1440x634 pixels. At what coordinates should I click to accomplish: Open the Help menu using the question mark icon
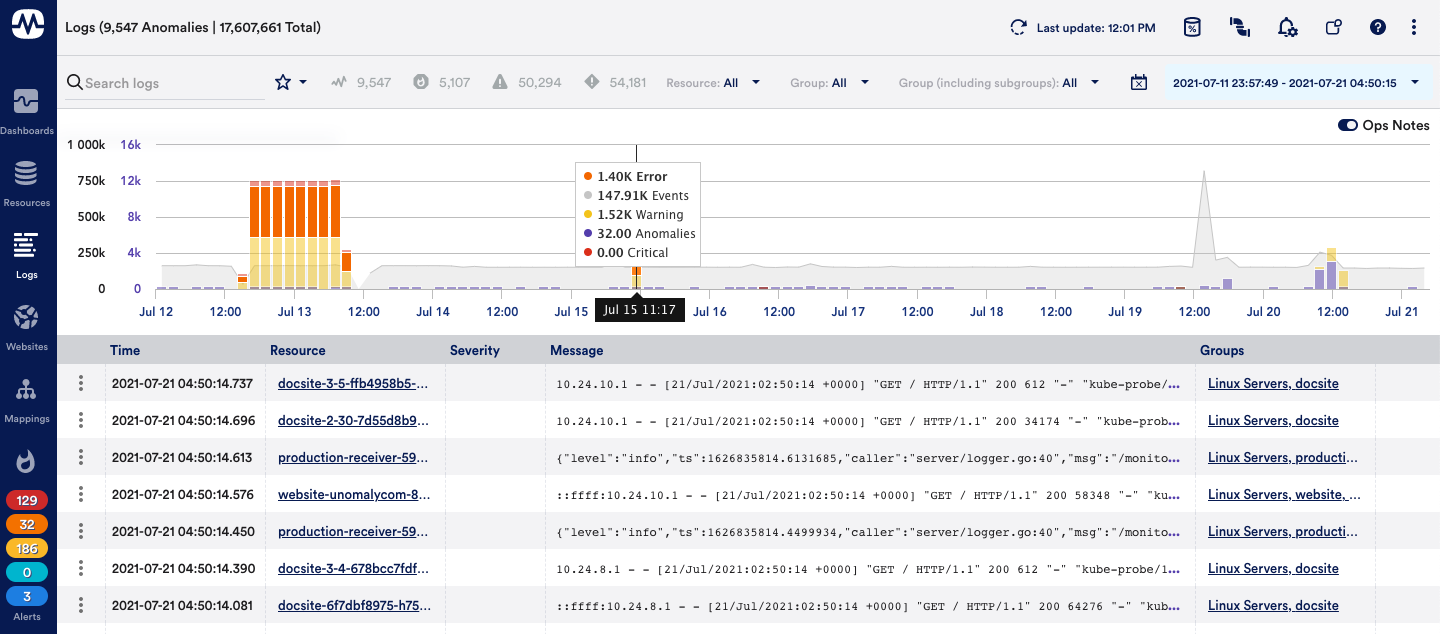coord(1377,27)
